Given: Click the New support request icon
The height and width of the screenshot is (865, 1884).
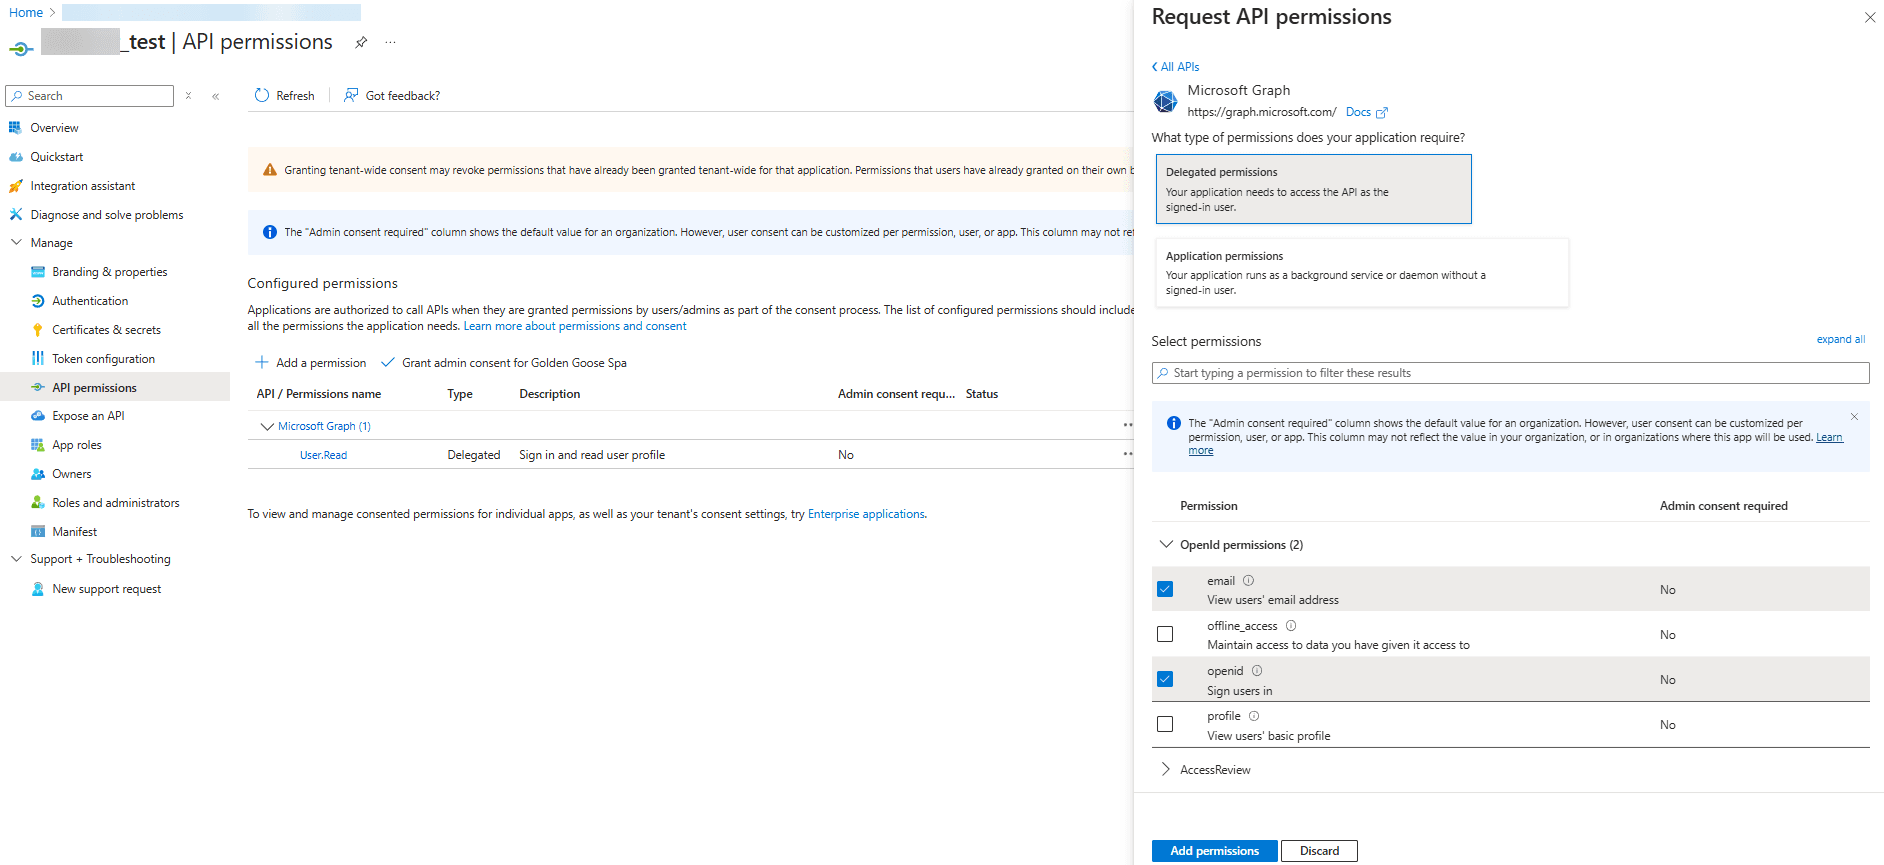Looking at the screenshot, I should tap(38, 589).
